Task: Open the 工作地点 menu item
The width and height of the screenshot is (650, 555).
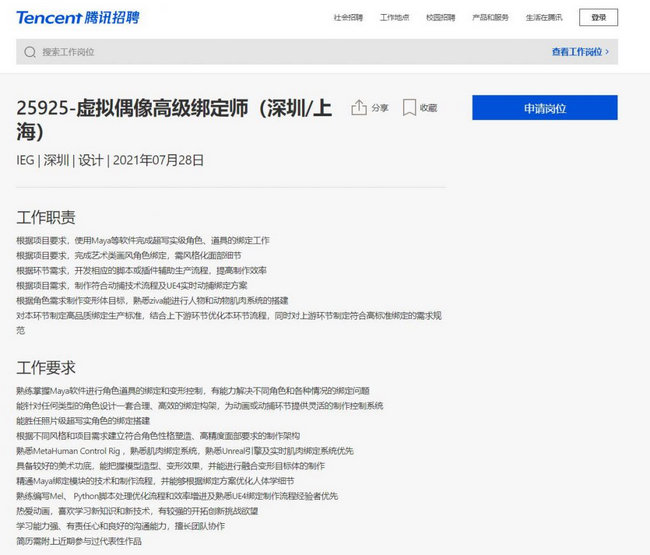Action: click(394, 17)
